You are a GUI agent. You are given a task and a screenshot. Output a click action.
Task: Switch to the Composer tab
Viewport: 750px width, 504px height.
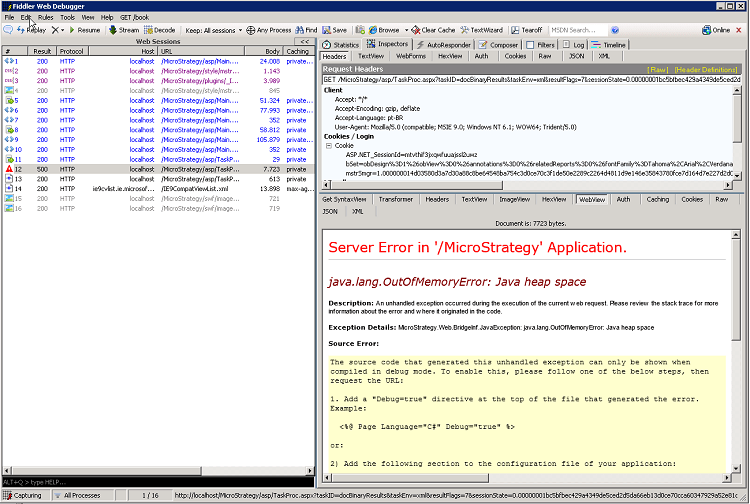pos(498,44)
